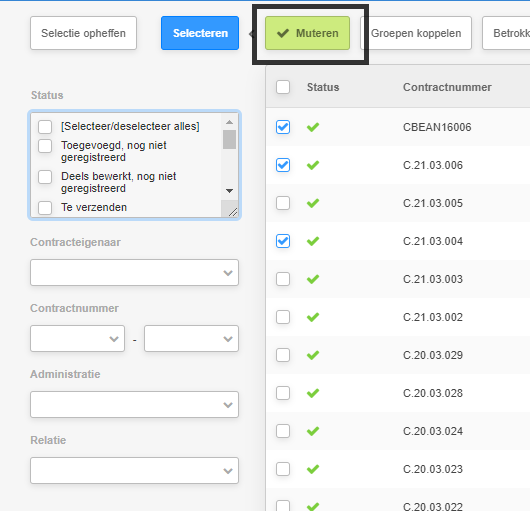This screenshot has height=511, width=530.
Task: Click the status checkmark icon for C.20.03.024
Action: [x=313, y=432]
